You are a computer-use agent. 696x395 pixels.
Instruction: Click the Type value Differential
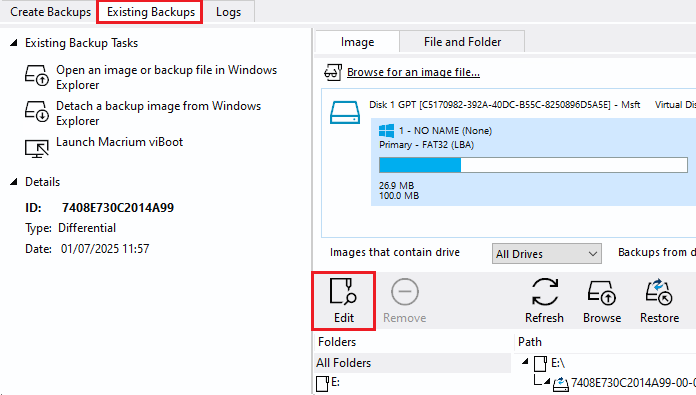pyautogui.click(x=87, y=228)
